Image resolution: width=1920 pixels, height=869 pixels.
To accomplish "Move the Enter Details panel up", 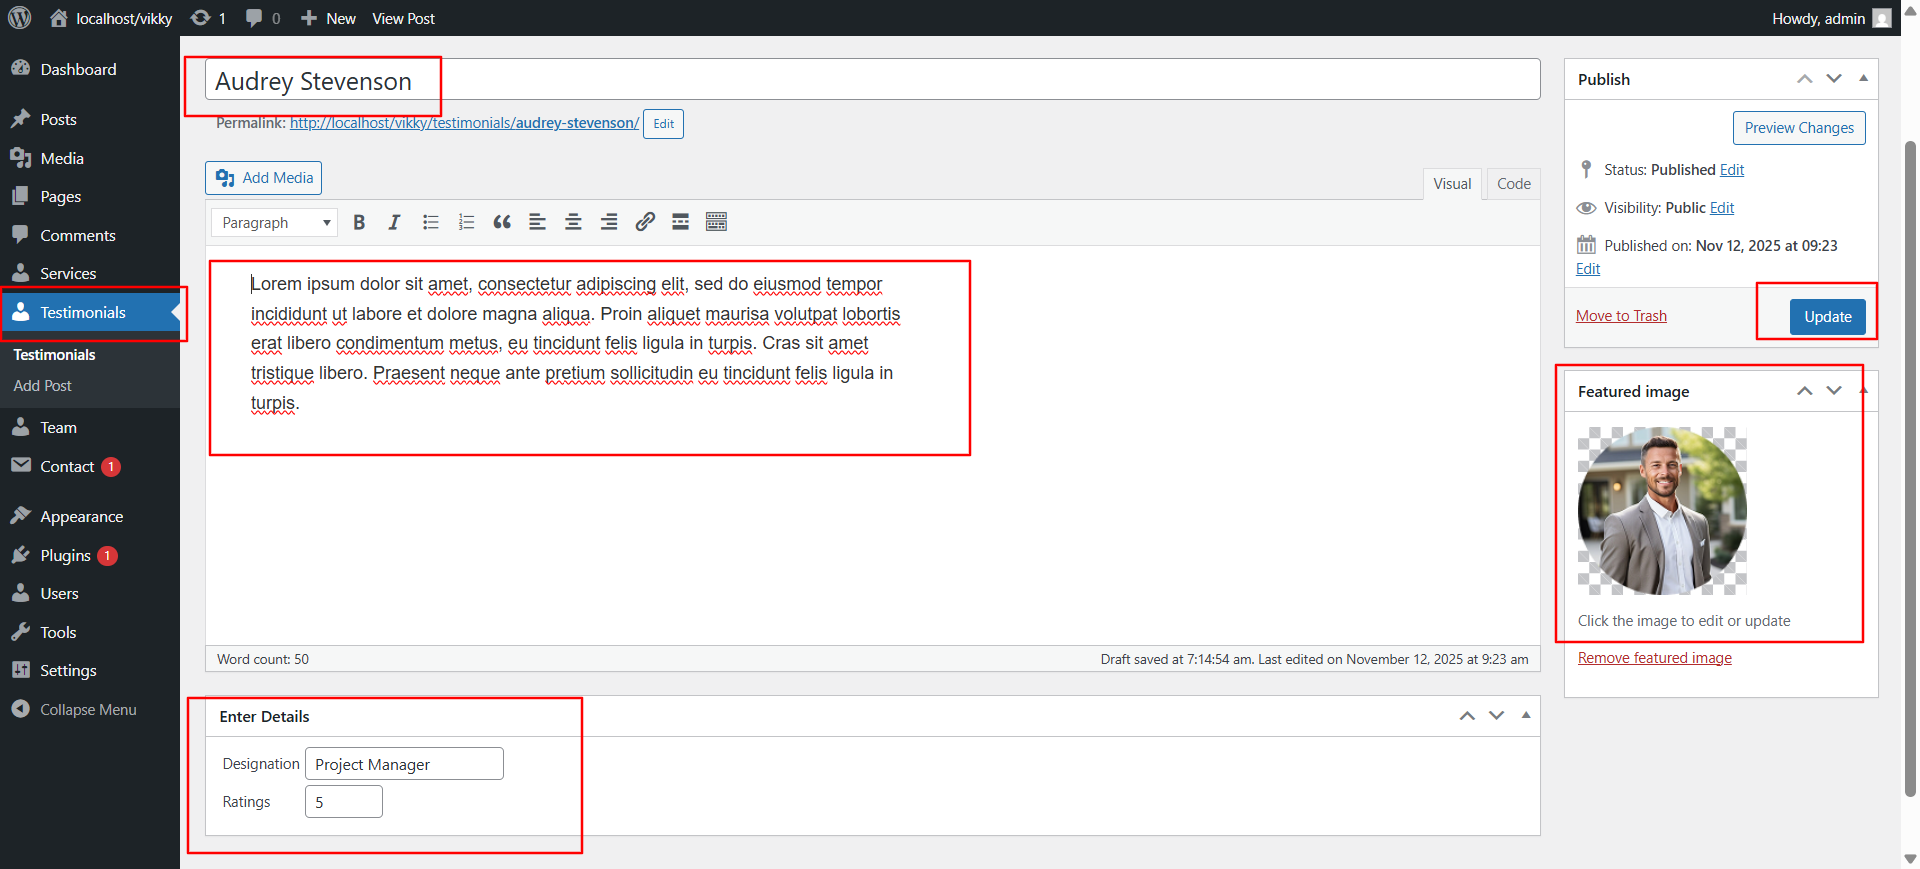I will 1467,716.
